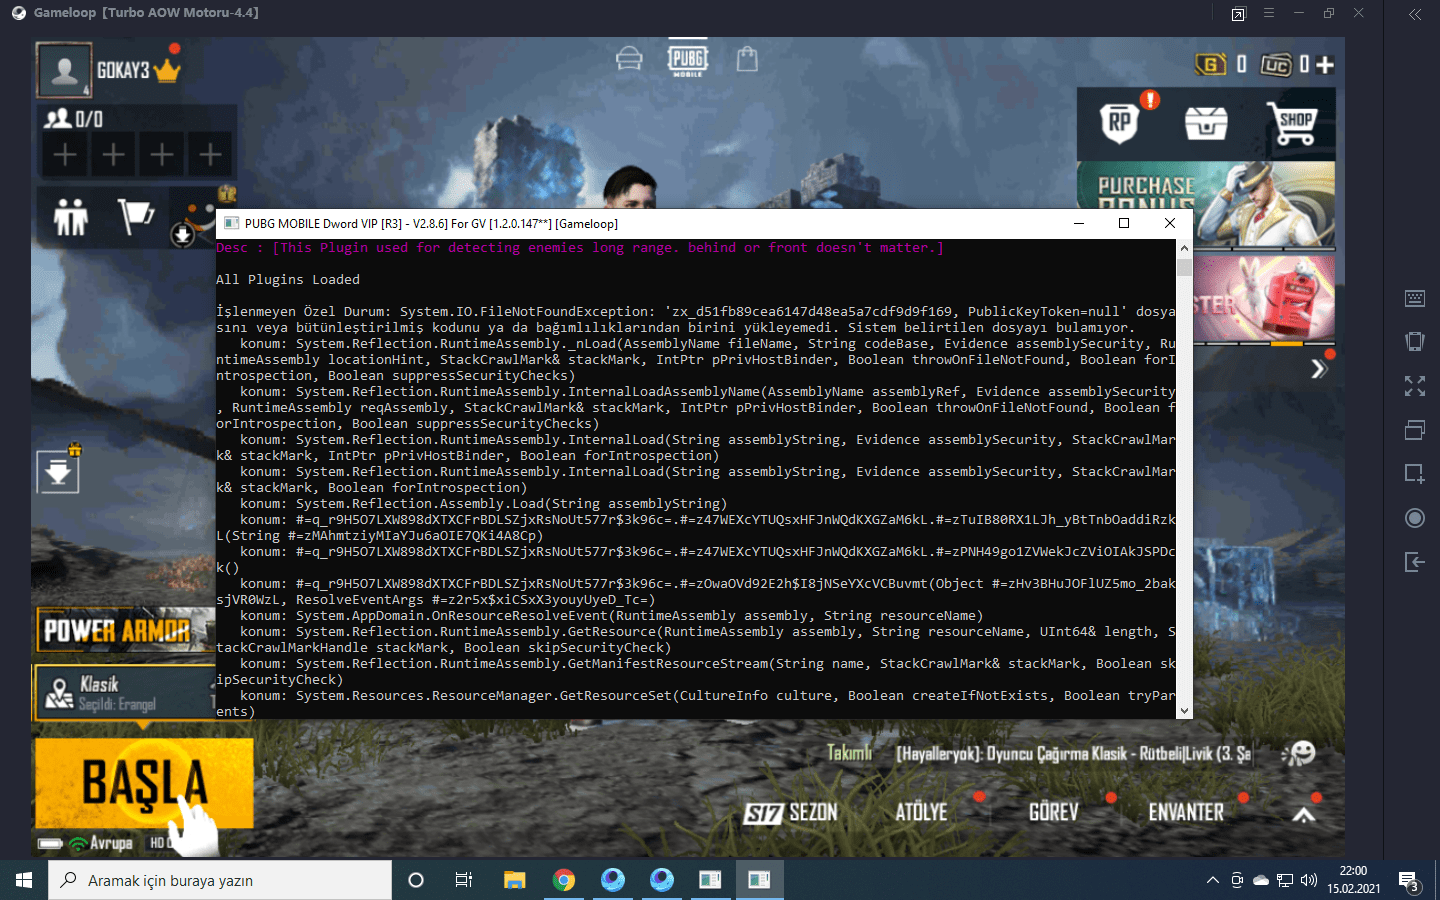The height and width of the screenshot is (900, 1440).
Task: Open the POWER ARMOR event banner
Action: click(124, 630)
